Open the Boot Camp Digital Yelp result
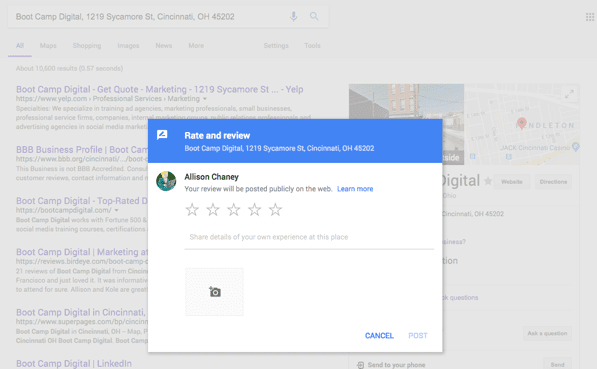Image resolution: width=597 pixels, height=369 pixels. 160,89
